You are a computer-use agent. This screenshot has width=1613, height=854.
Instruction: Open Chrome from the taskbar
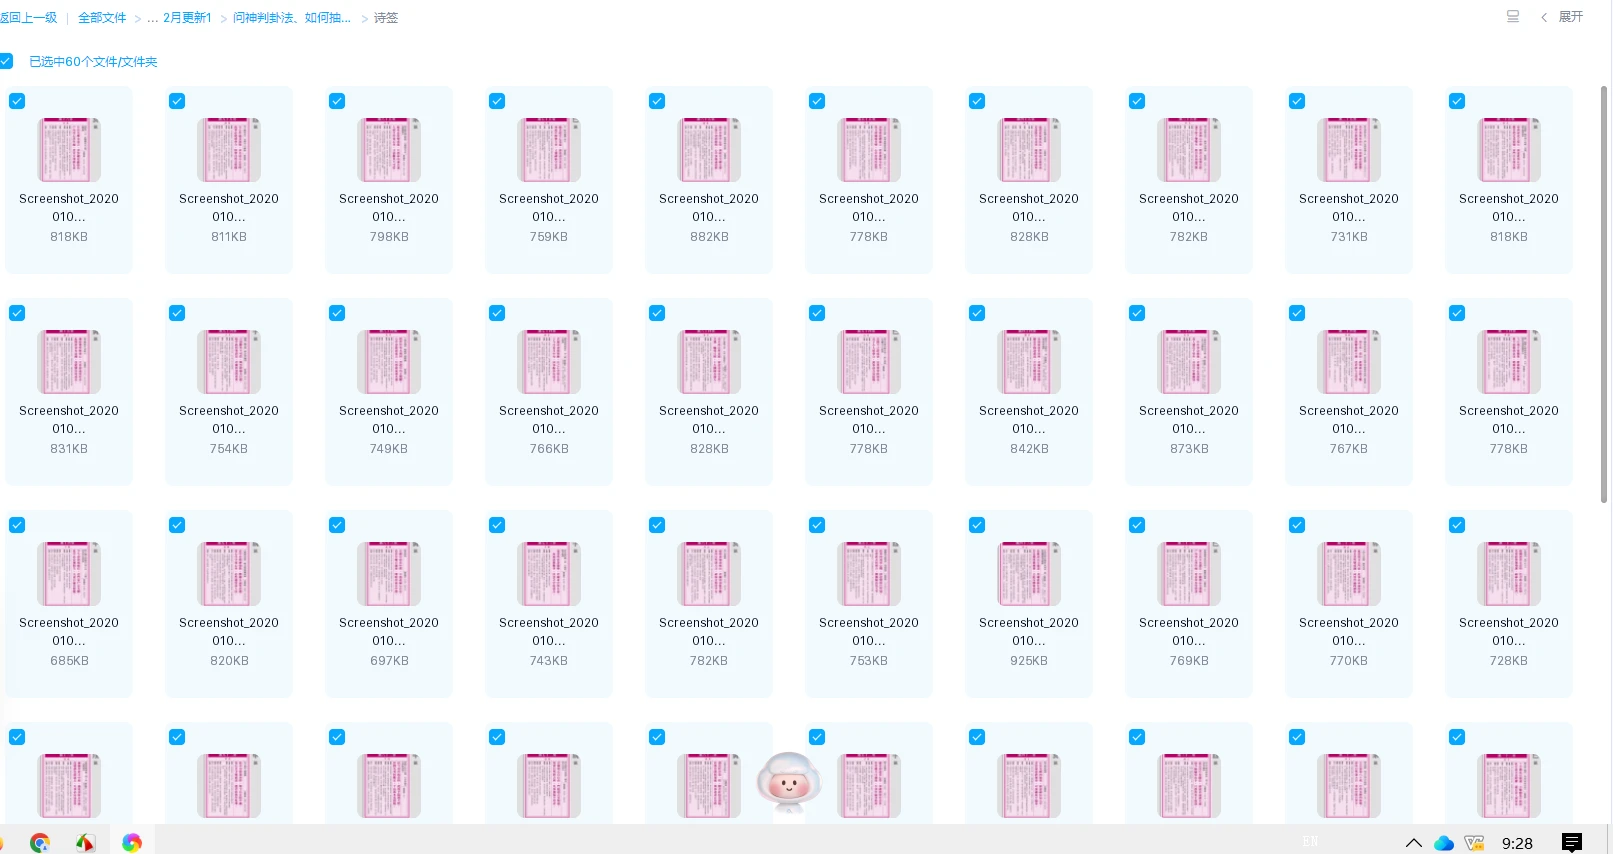(x=40, y=843)
